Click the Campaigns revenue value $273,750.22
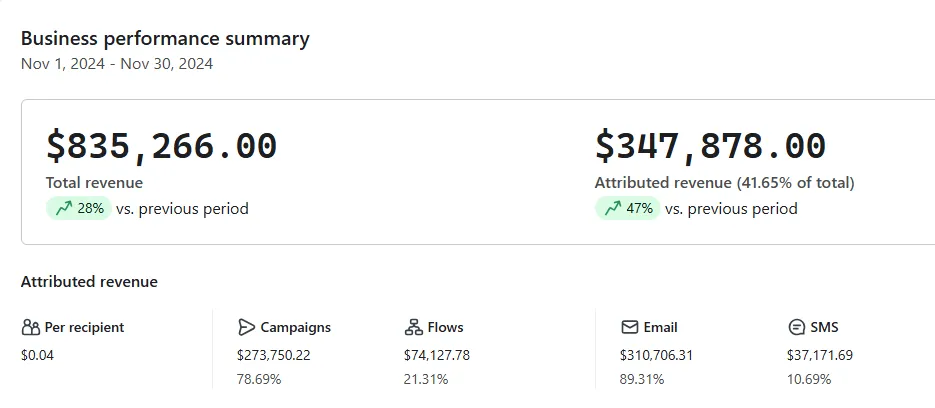The image size is (935, 408). coord(273,355)
